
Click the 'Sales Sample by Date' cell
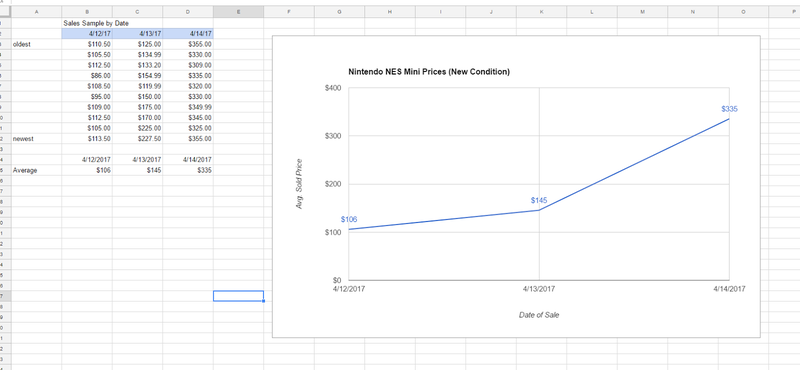coord(87,23)
